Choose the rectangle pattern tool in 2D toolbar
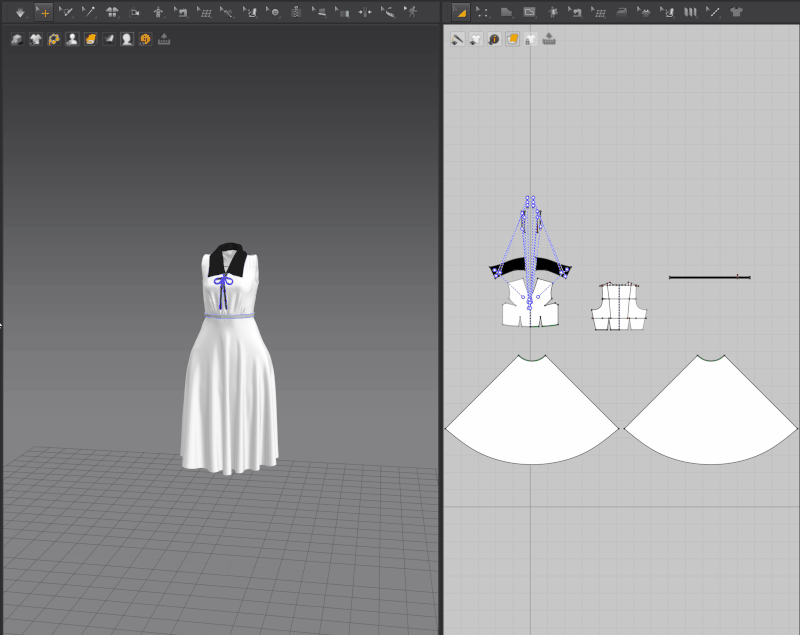800x635 pixels. (x=529, y=12)
